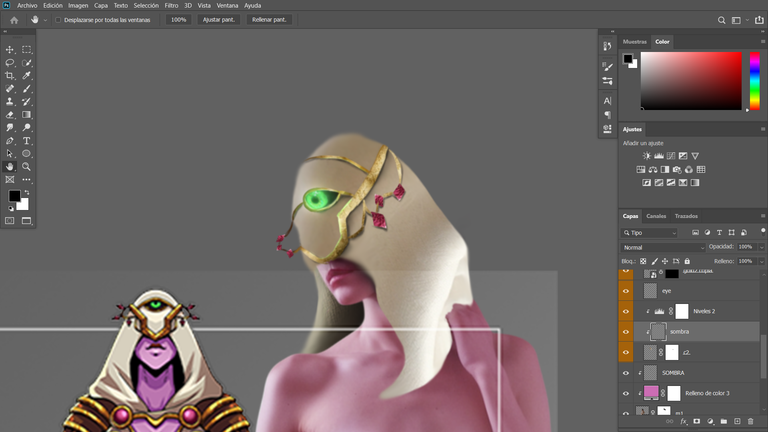Open the Ajustes panel menu
The height and width of the screenshot is (432, 768).
[763, 129]
